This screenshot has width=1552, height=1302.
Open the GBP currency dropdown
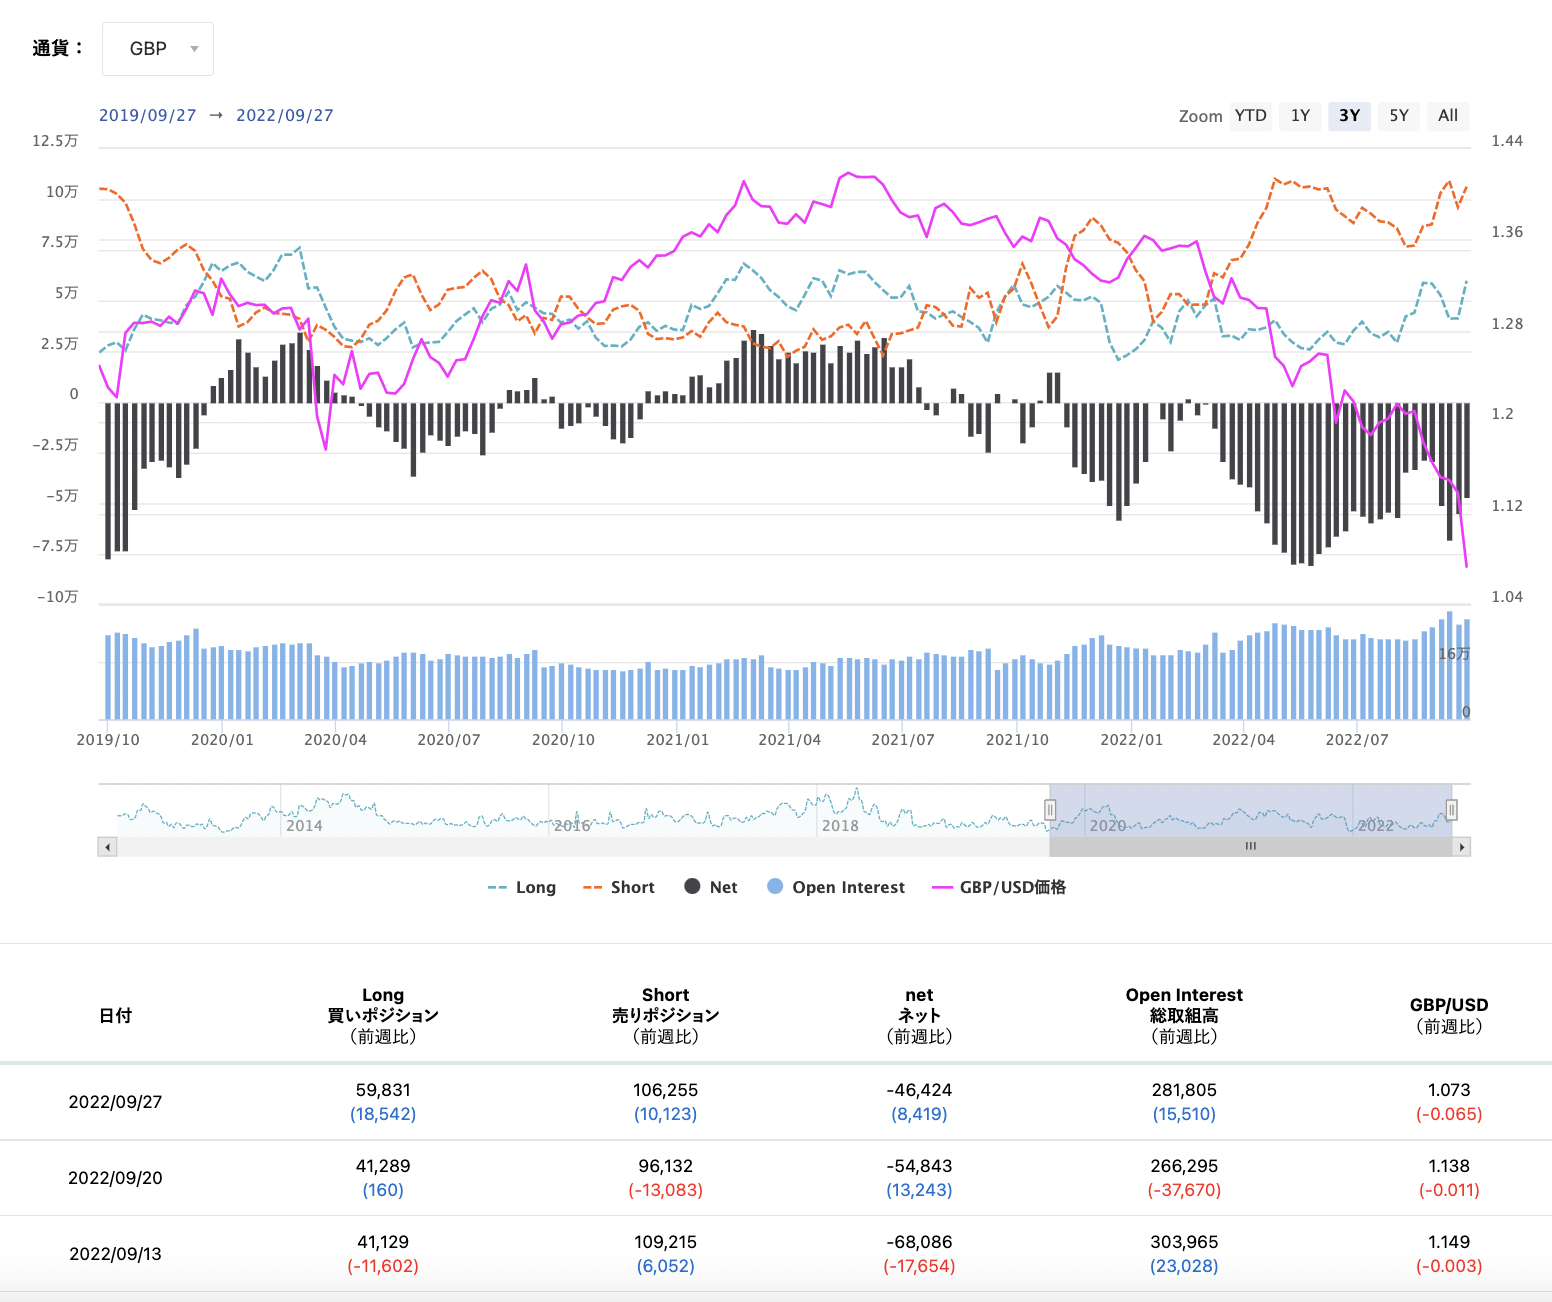coord(158,49)
